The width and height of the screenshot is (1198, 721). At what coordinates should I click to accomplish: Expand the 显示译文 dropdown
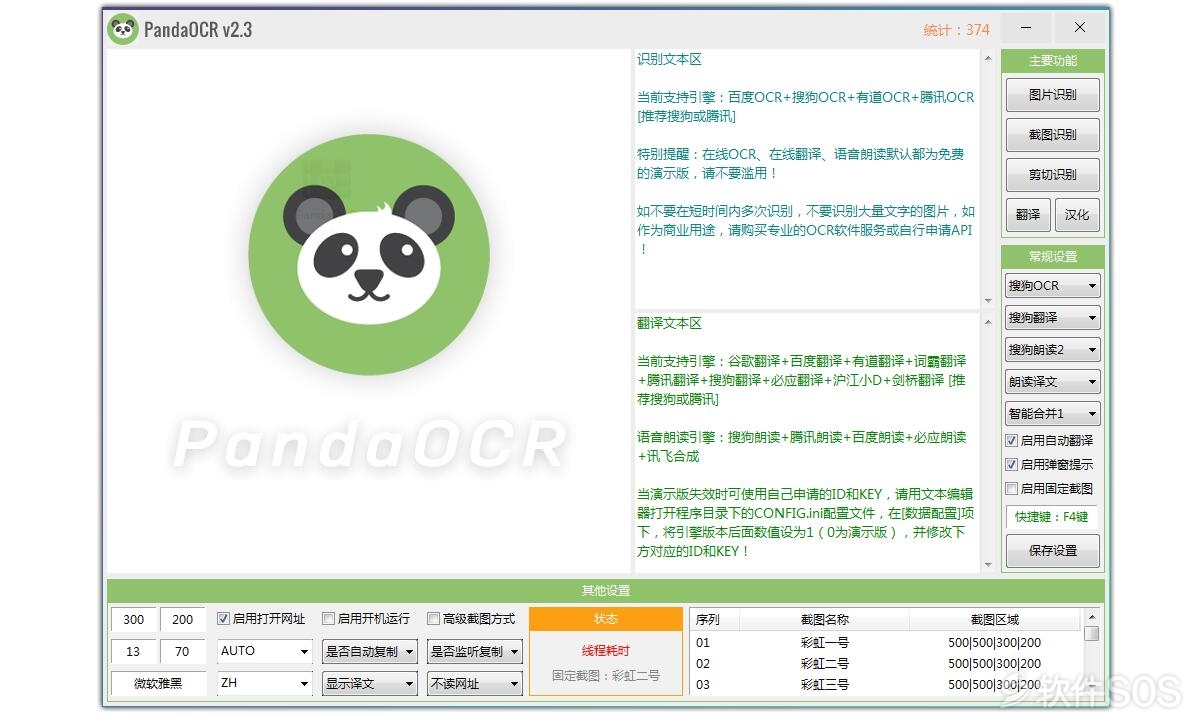point(370,683)
